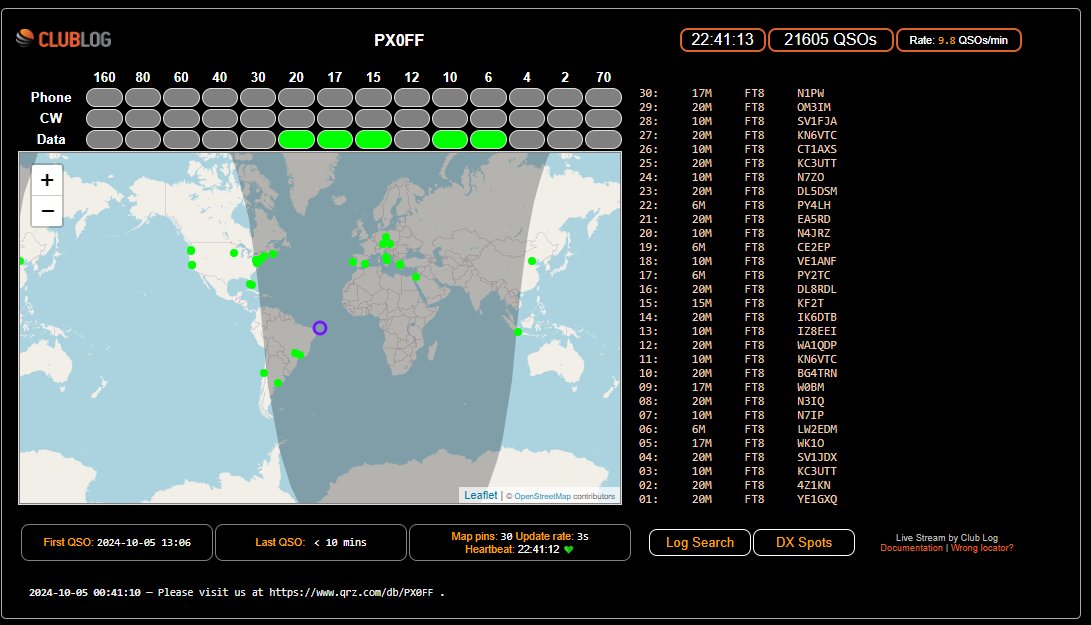Click the qrz.com visit message text
This screenshot has height=625, width=1091.
click(x=237, y=592)
